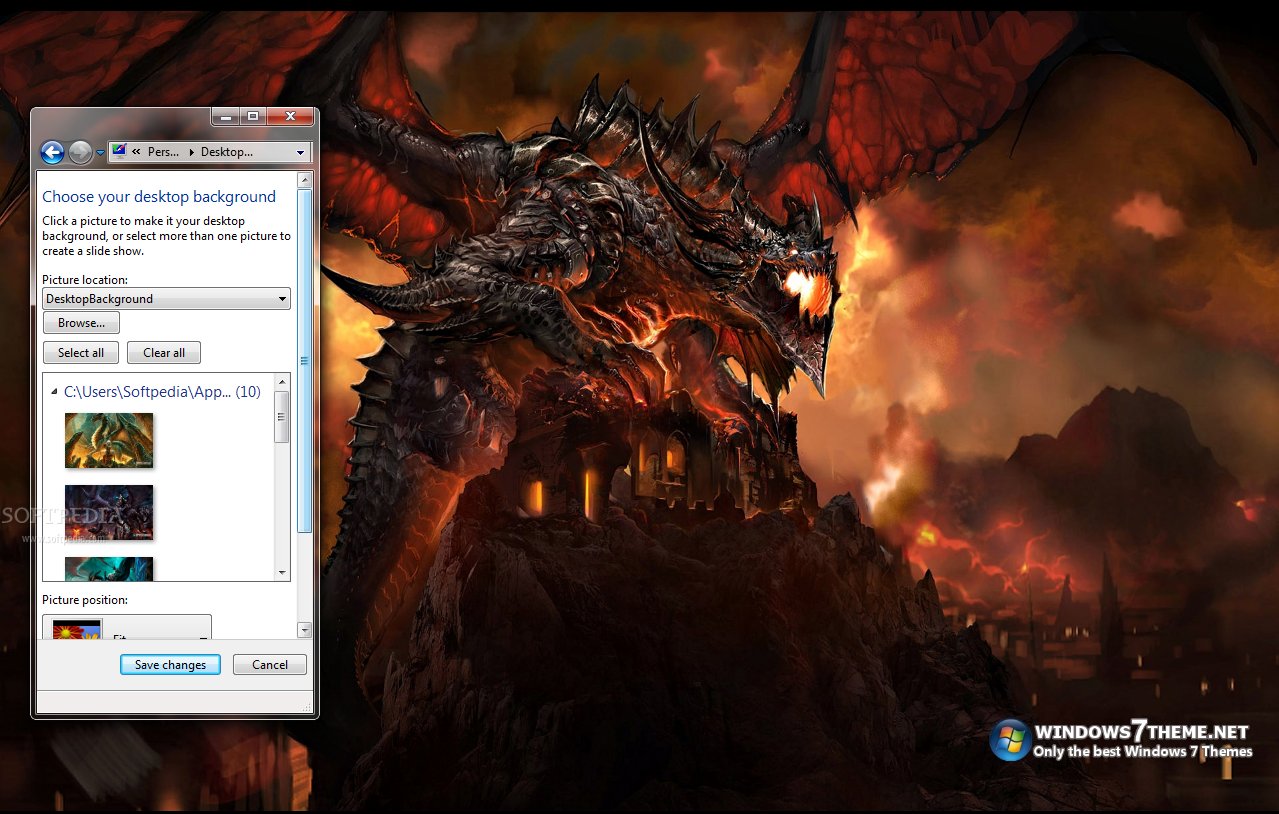
Task: Click the Personalization monitor icon in address bar
Action: coord(119,152)
